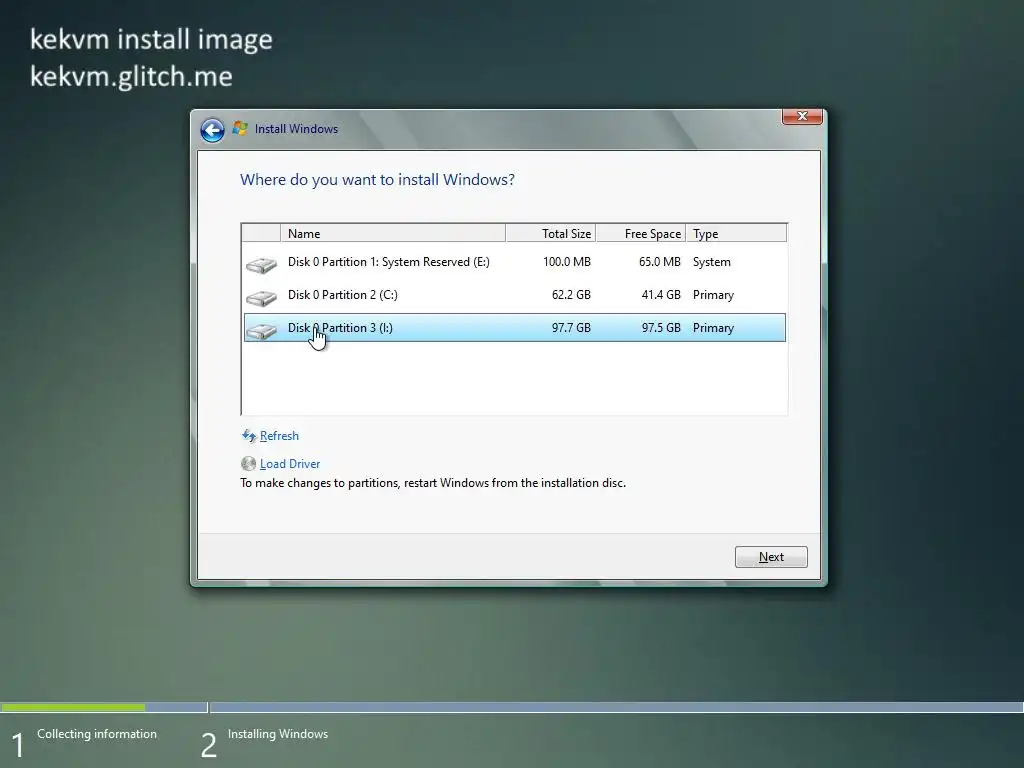Click the 62.2 GB total size cell
This screenshot has width=1024, height=768.
(571, 295)
